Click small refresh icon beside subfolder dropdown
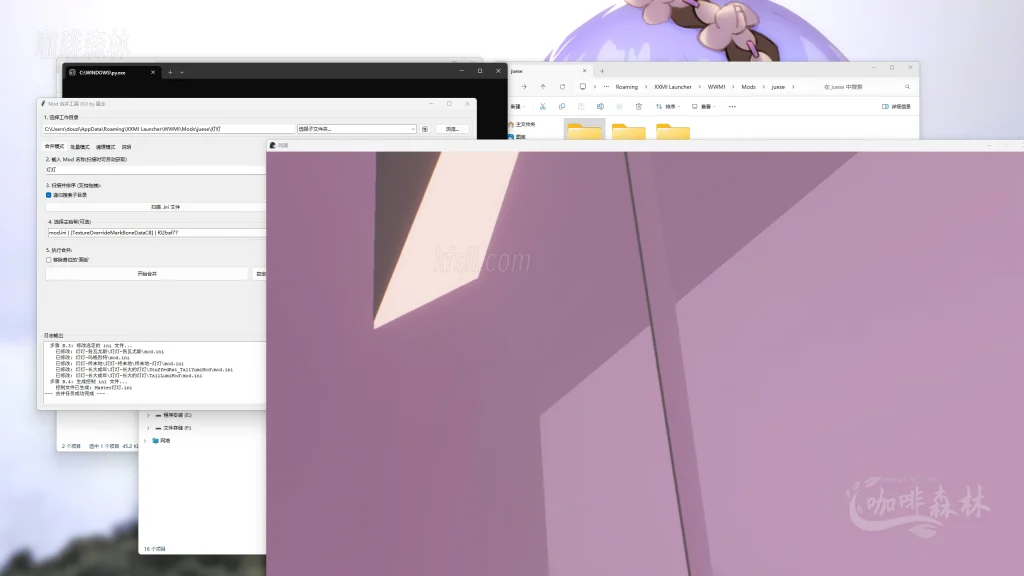The image size is (1024, 576). click(425, 129)
